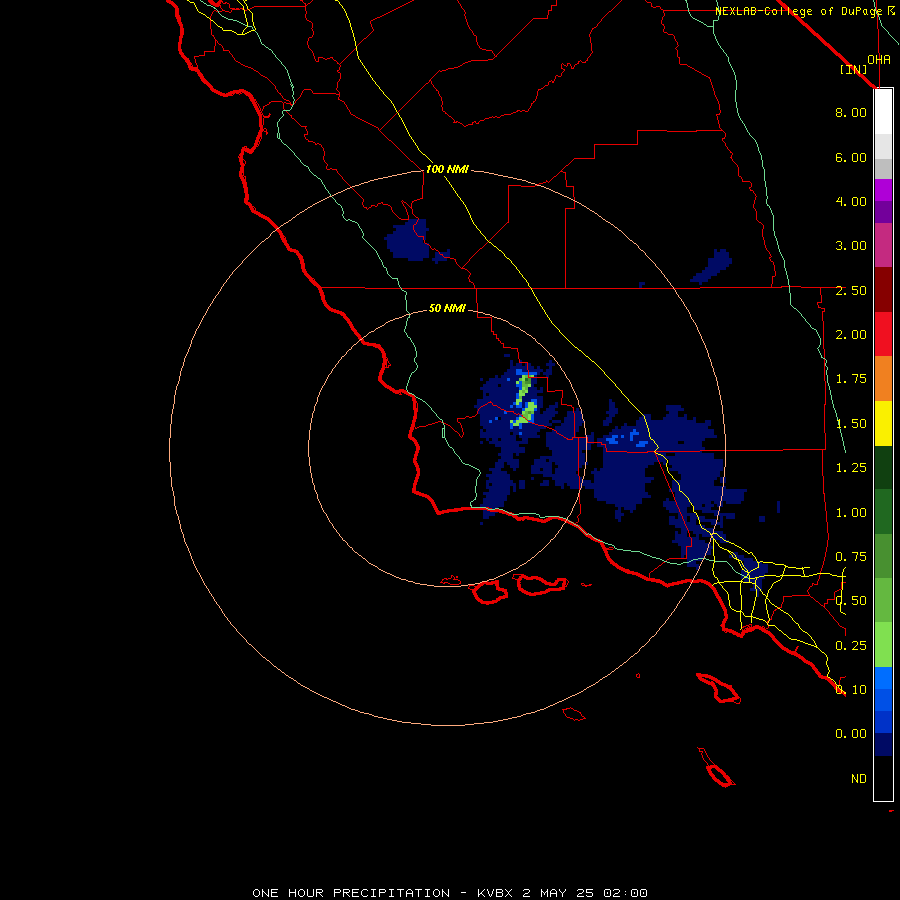Select the 8.00 legend value
This screenshot has height=900, width=900.
pos(851,112)
